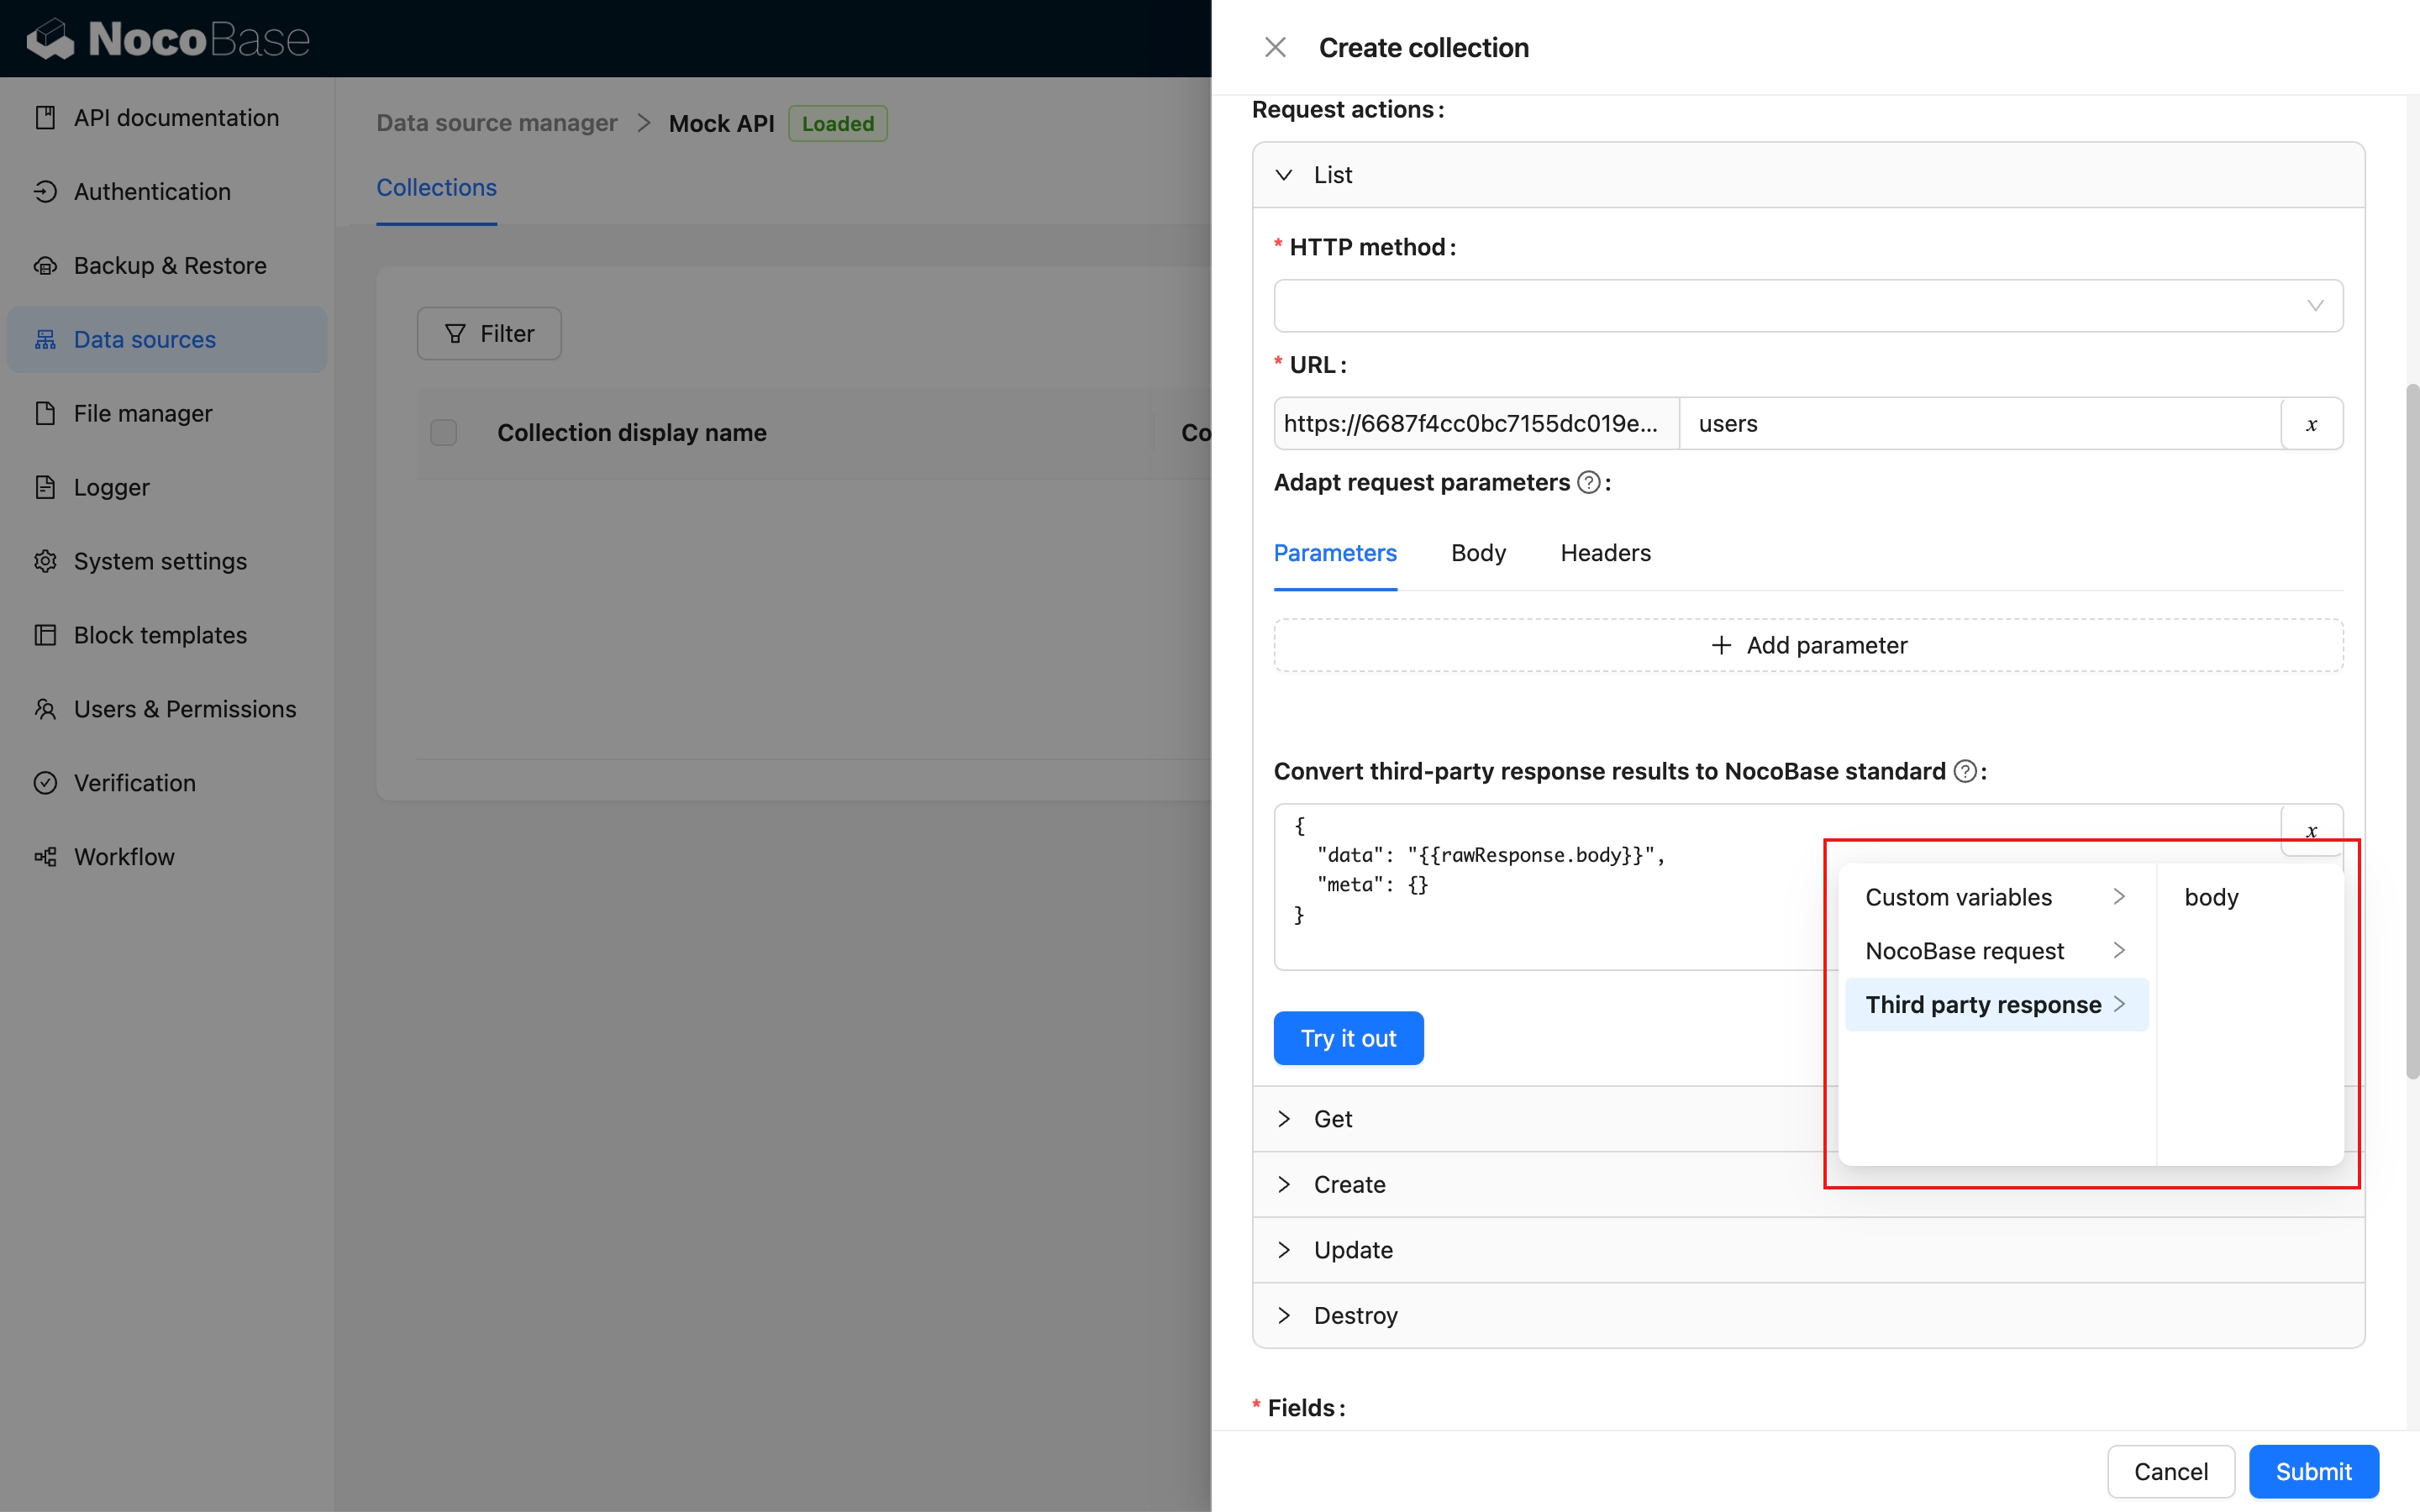Toggle the select-all collections checkbox
The width and height of the screenshot is (2420, 1512).
tap(443, 433)
